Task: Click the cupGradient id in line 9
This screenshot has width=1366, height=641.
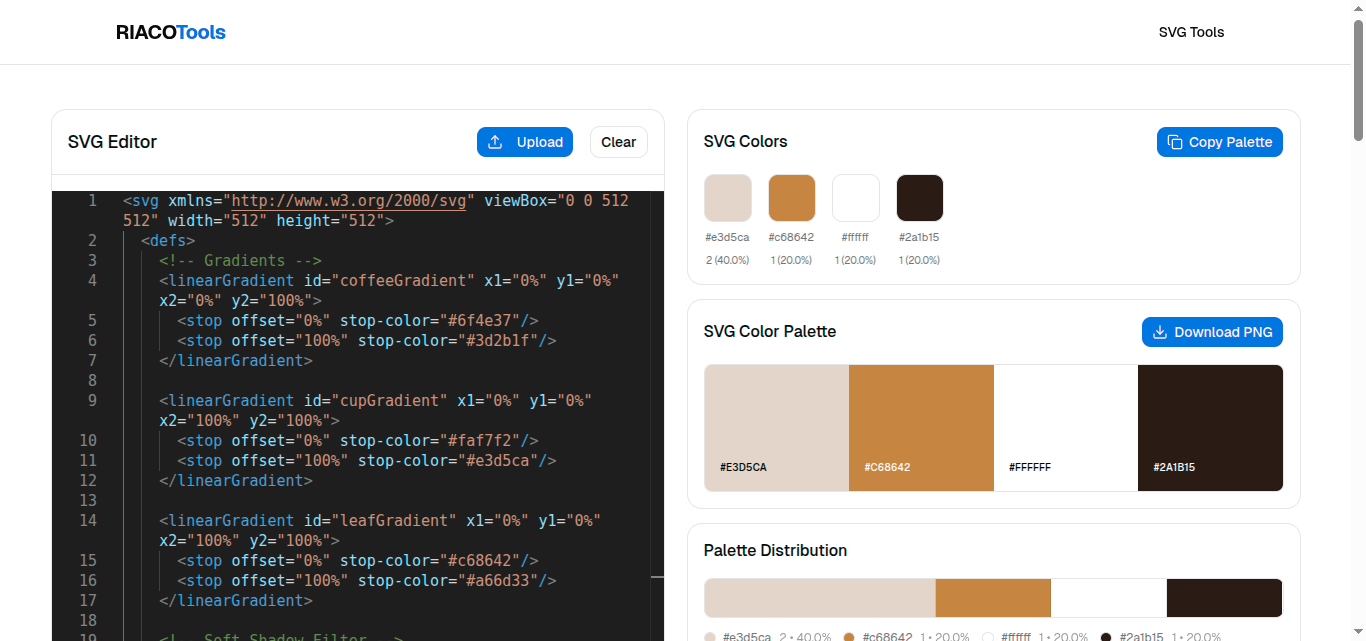Action: (x=394, y=400)
